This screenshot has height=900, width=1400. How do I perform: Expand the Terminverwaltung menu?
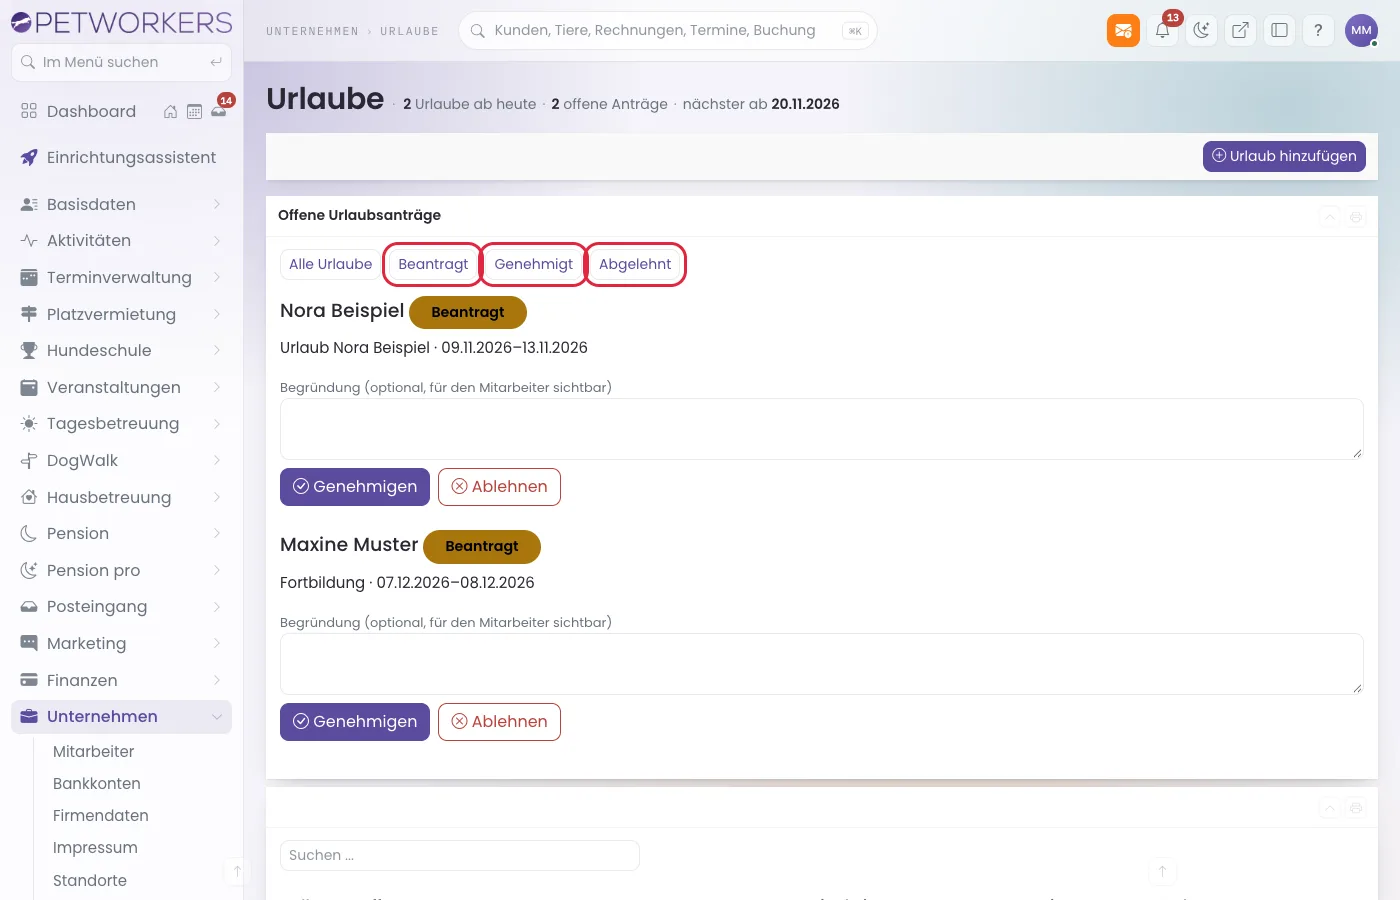click(x=121, y=278)
